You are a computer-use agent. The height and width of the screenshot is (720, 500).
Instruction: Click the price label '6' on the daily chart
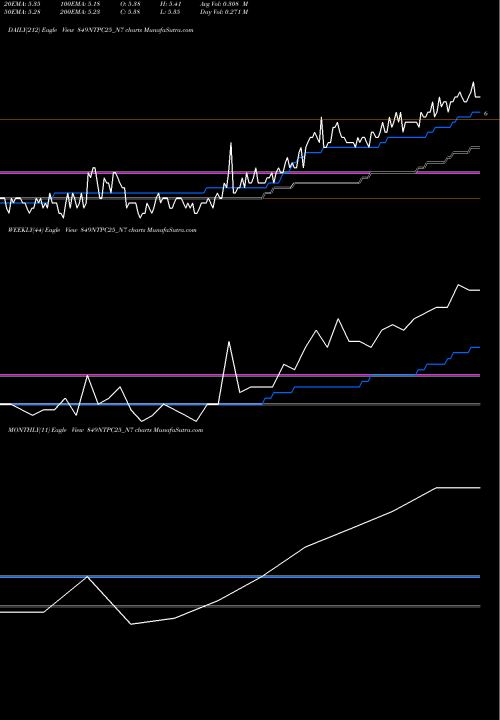click(x=486, y=113)
